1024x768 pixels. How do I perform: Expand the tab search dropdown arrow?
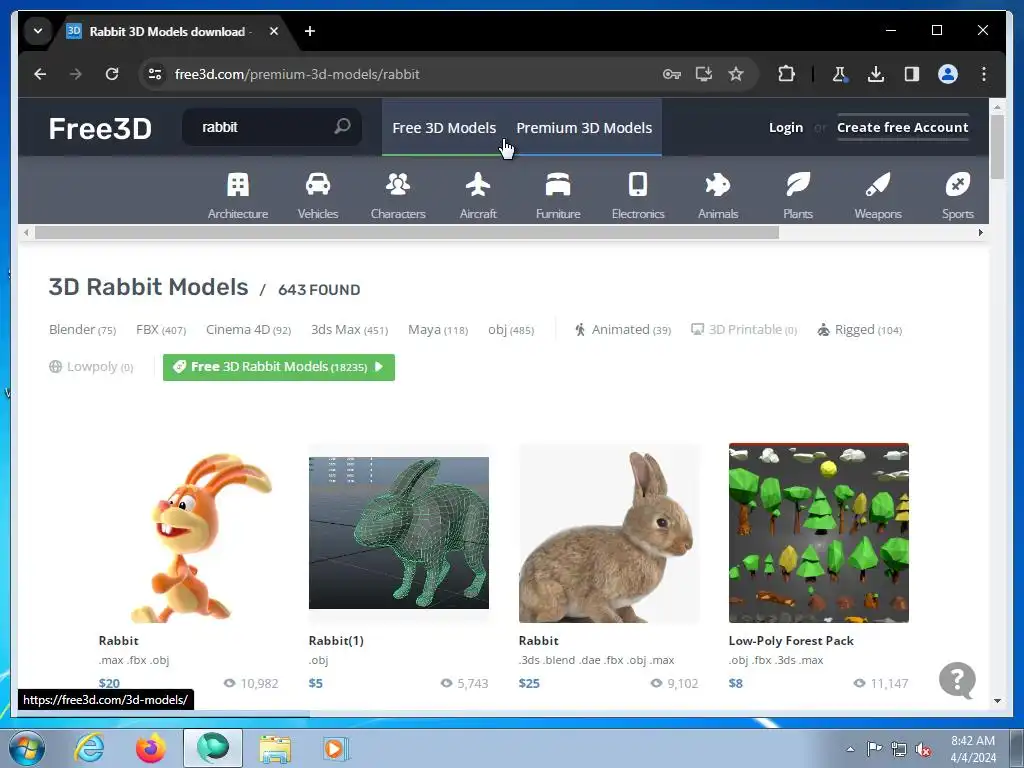(38, 31)
